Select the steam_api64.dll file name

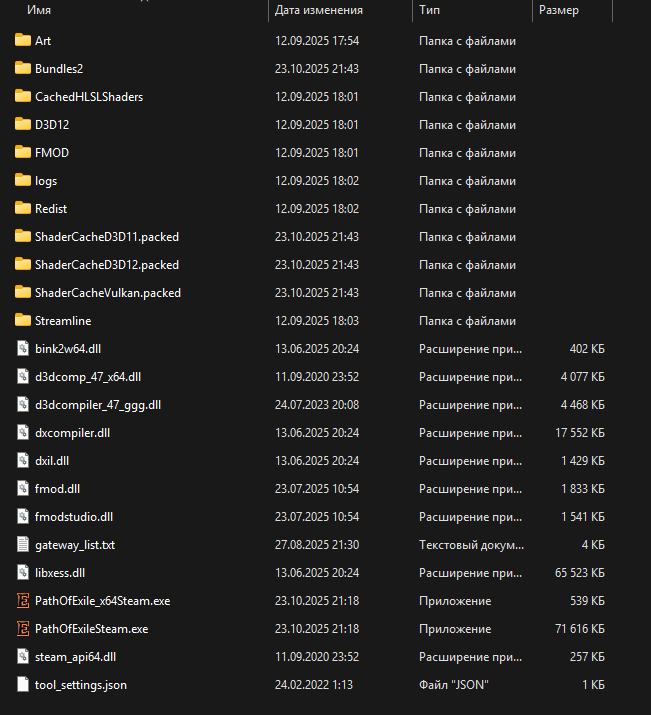pyautogui.click(x=75, y=657)
